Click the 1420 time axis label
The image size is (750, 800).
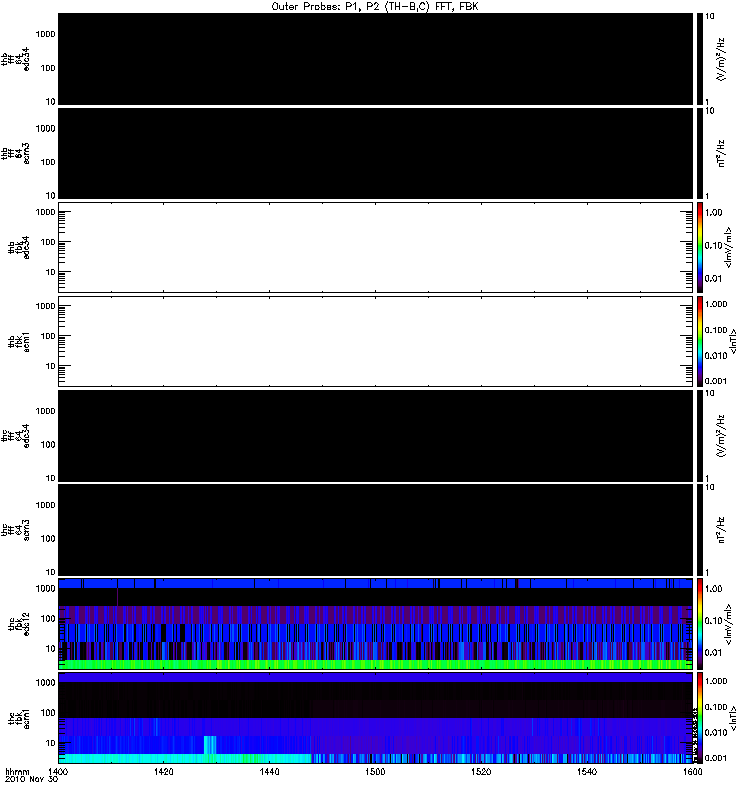pyautogui.click(x=163, y=771)
